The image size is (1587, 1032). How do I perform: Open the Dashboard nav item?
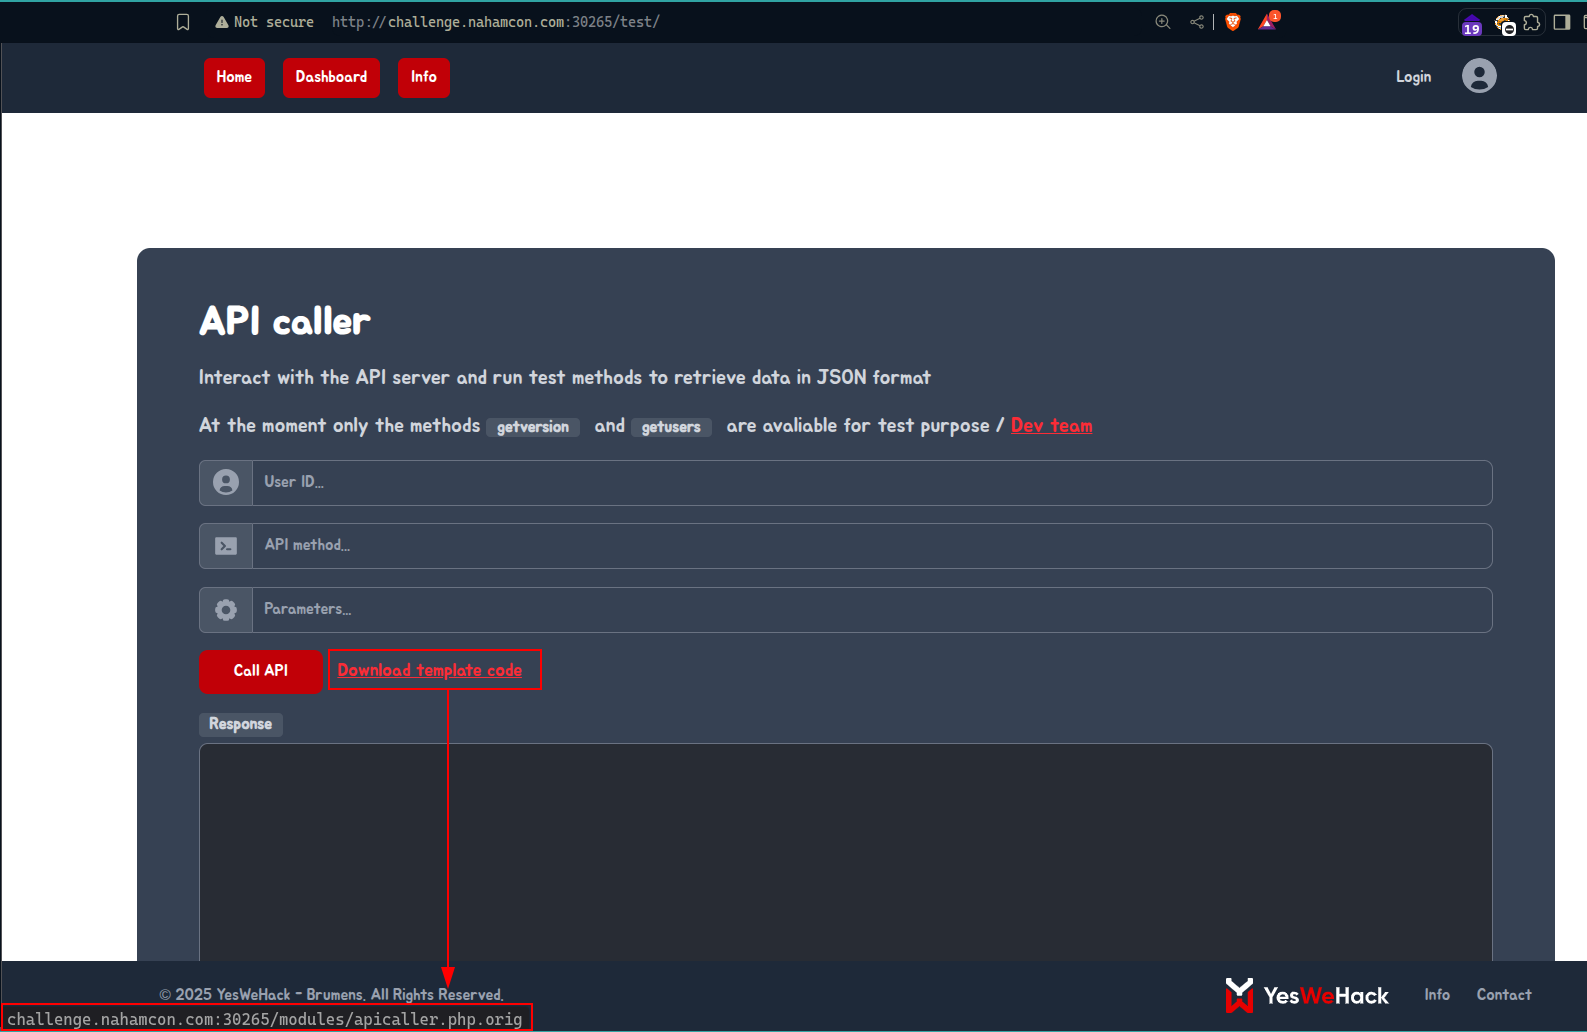pos(331,78)
